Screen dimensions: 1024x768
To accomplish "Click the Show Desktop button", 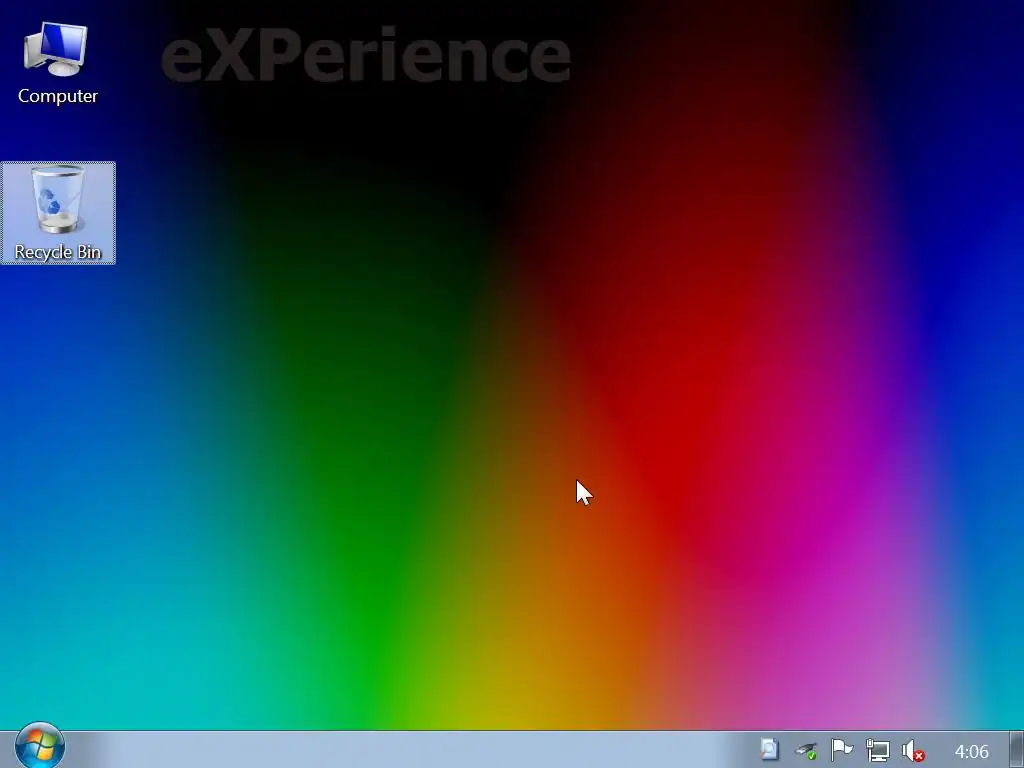I will 1017,750.
